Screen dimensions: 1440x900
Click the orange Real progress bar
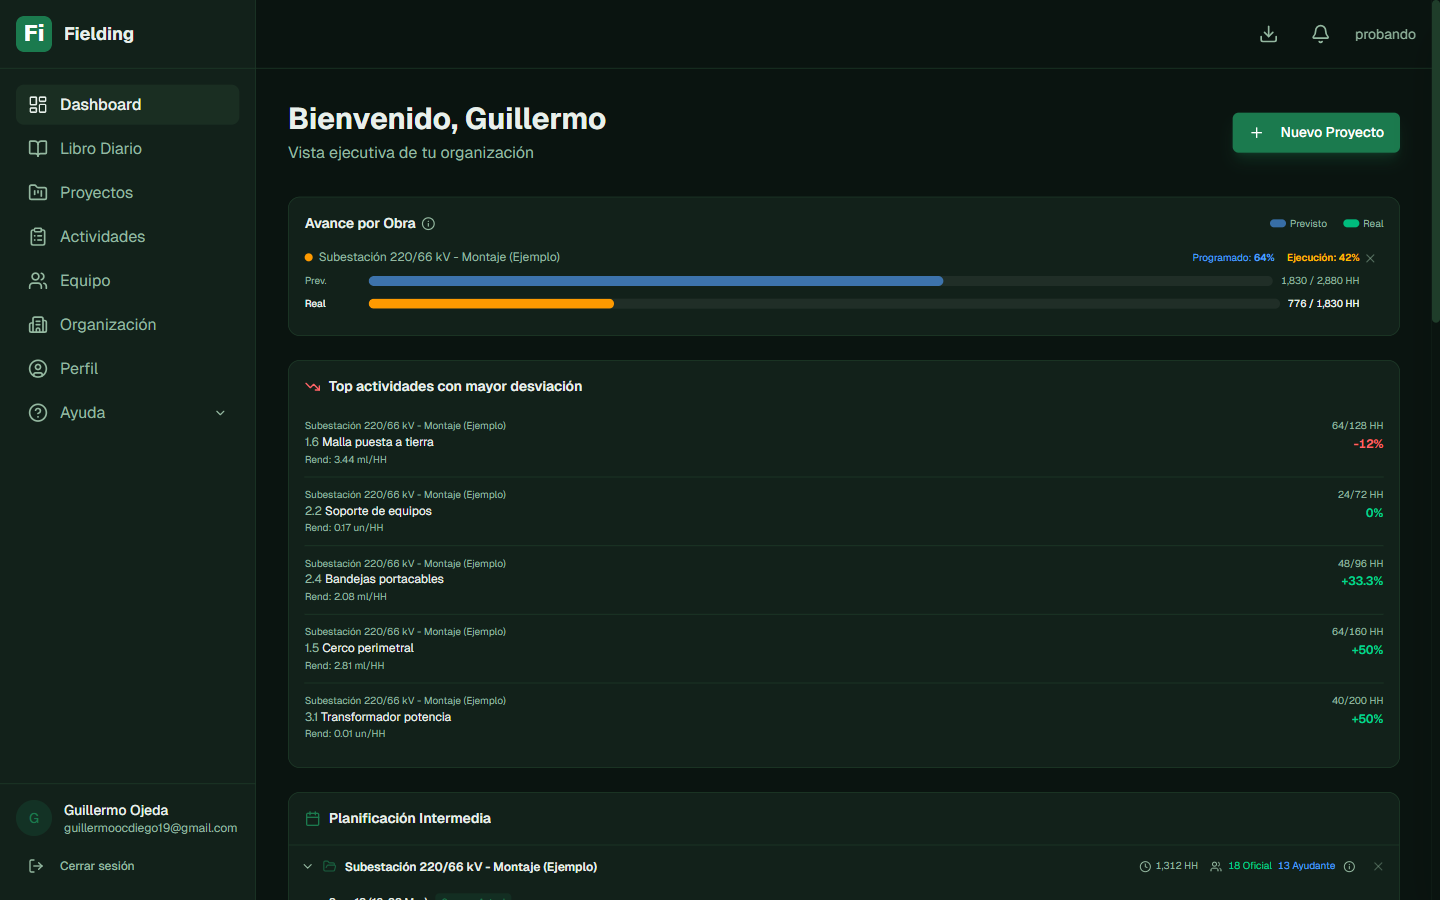coord(491,304)
